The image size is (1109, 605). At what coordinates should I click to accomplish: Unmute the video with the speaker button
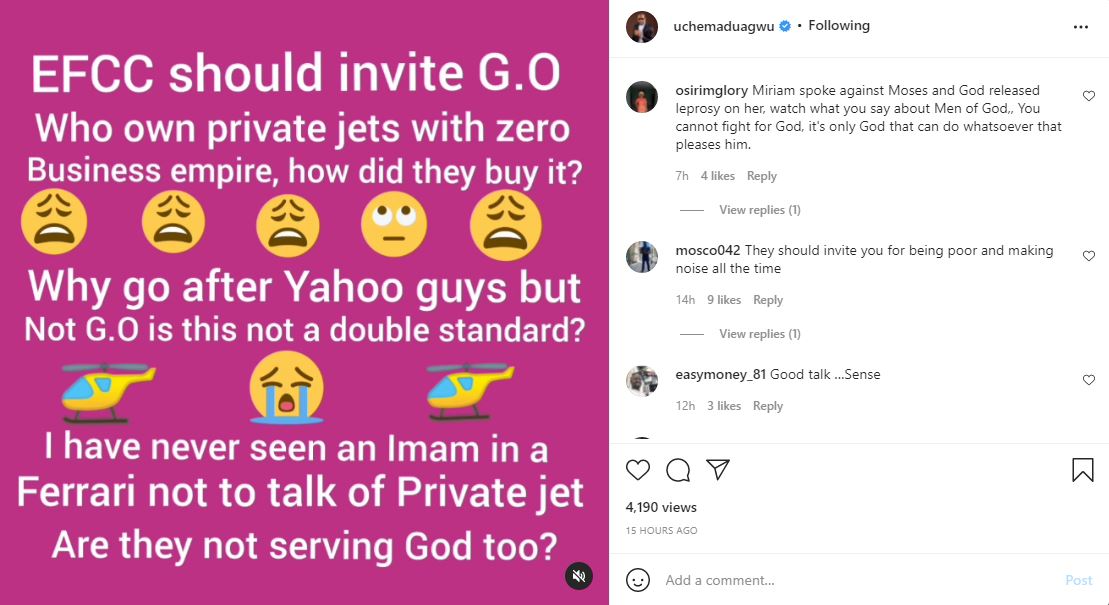point(578,575)
